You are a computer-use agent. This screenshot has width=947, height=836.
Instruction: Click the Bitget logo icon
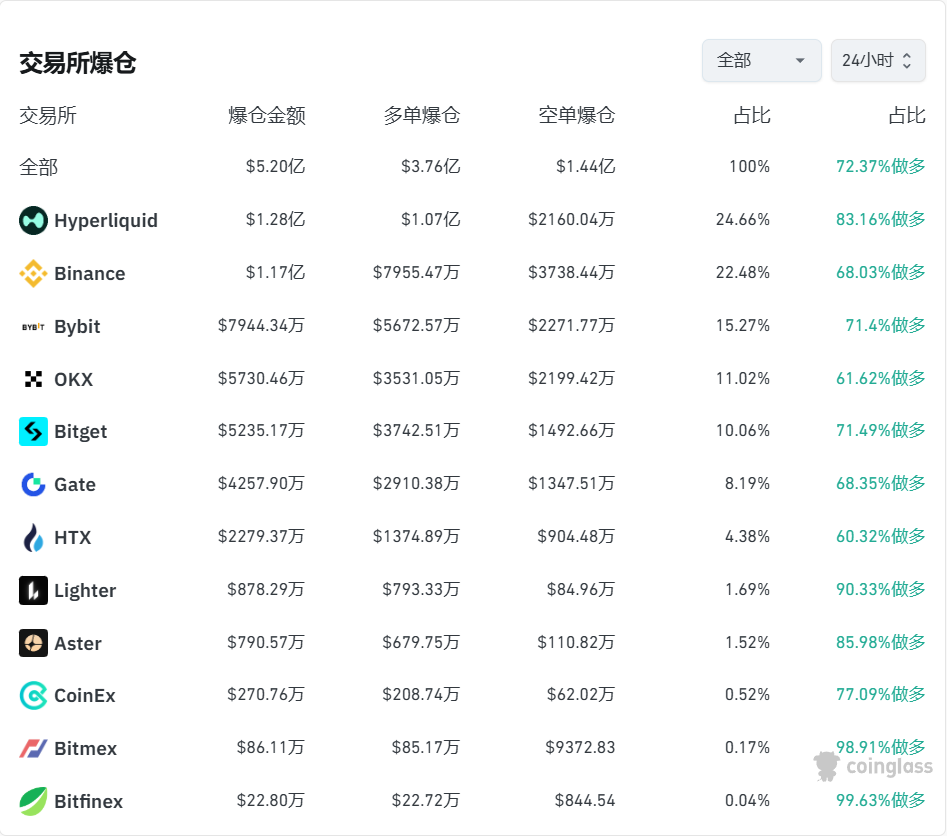click(33, 431)
